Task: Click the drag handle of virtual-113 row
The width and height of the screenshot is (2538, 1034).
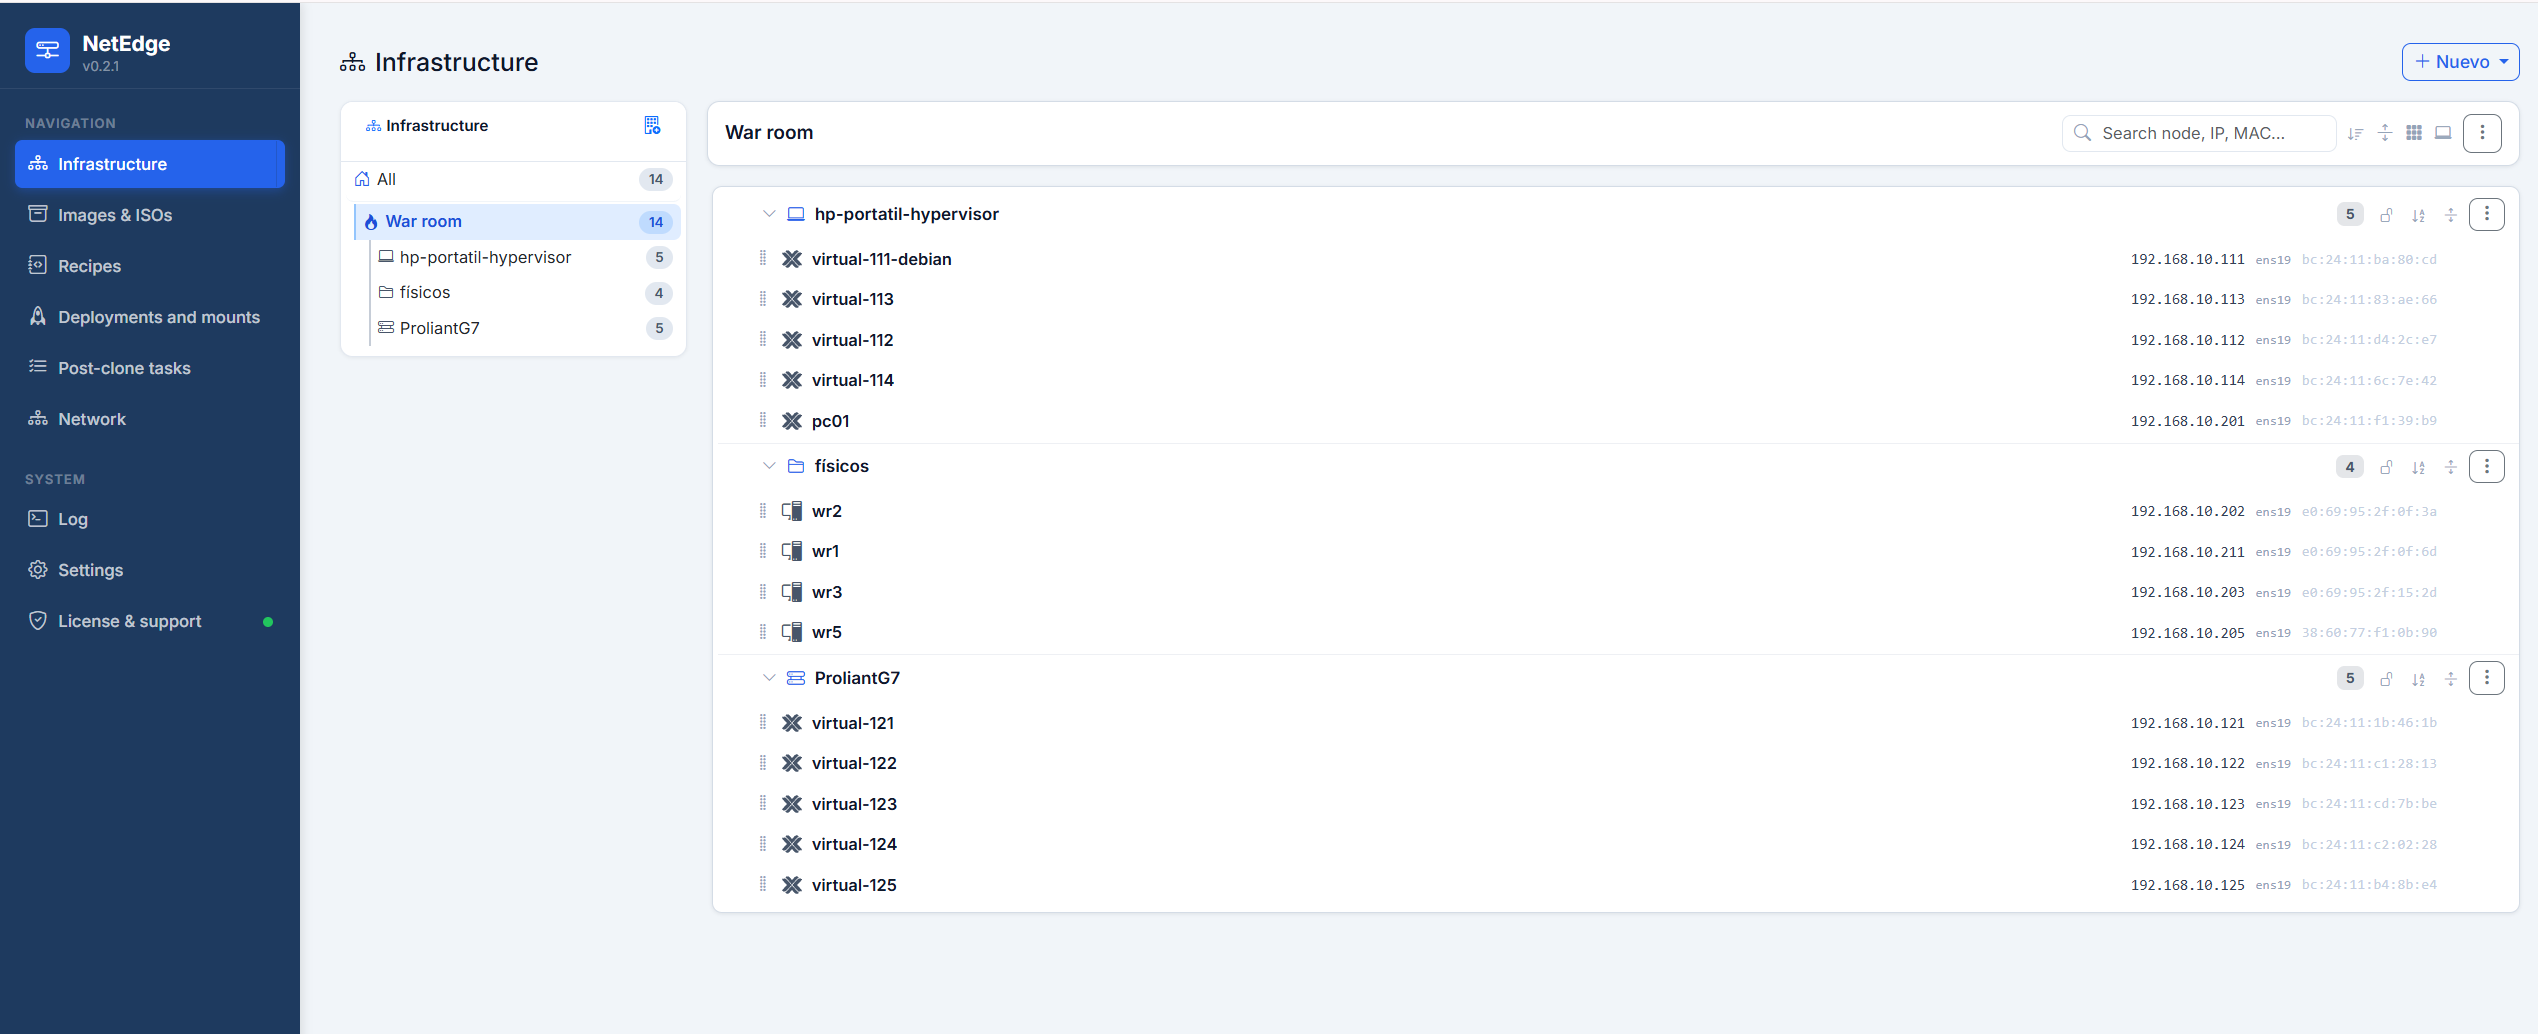Action: point(763,299)
